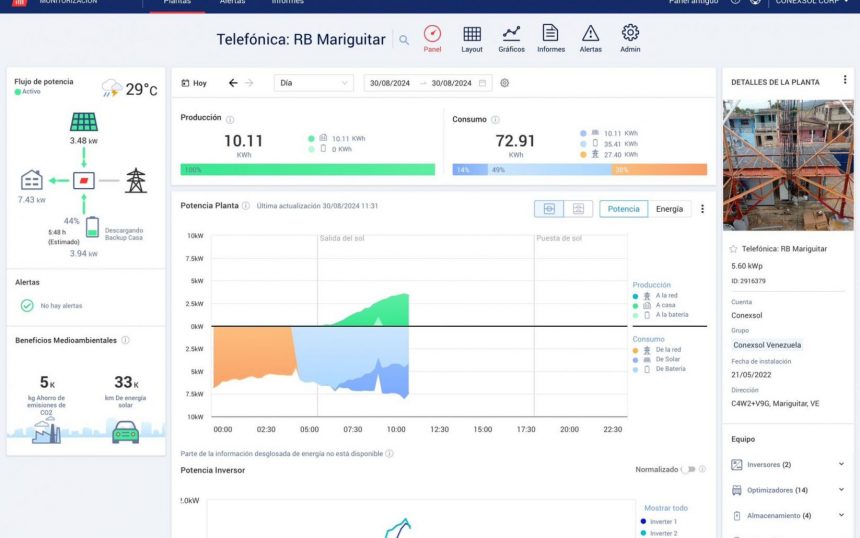Select the Energía chart tab
Screen dimensions: 860x538
tap(670, 209)
